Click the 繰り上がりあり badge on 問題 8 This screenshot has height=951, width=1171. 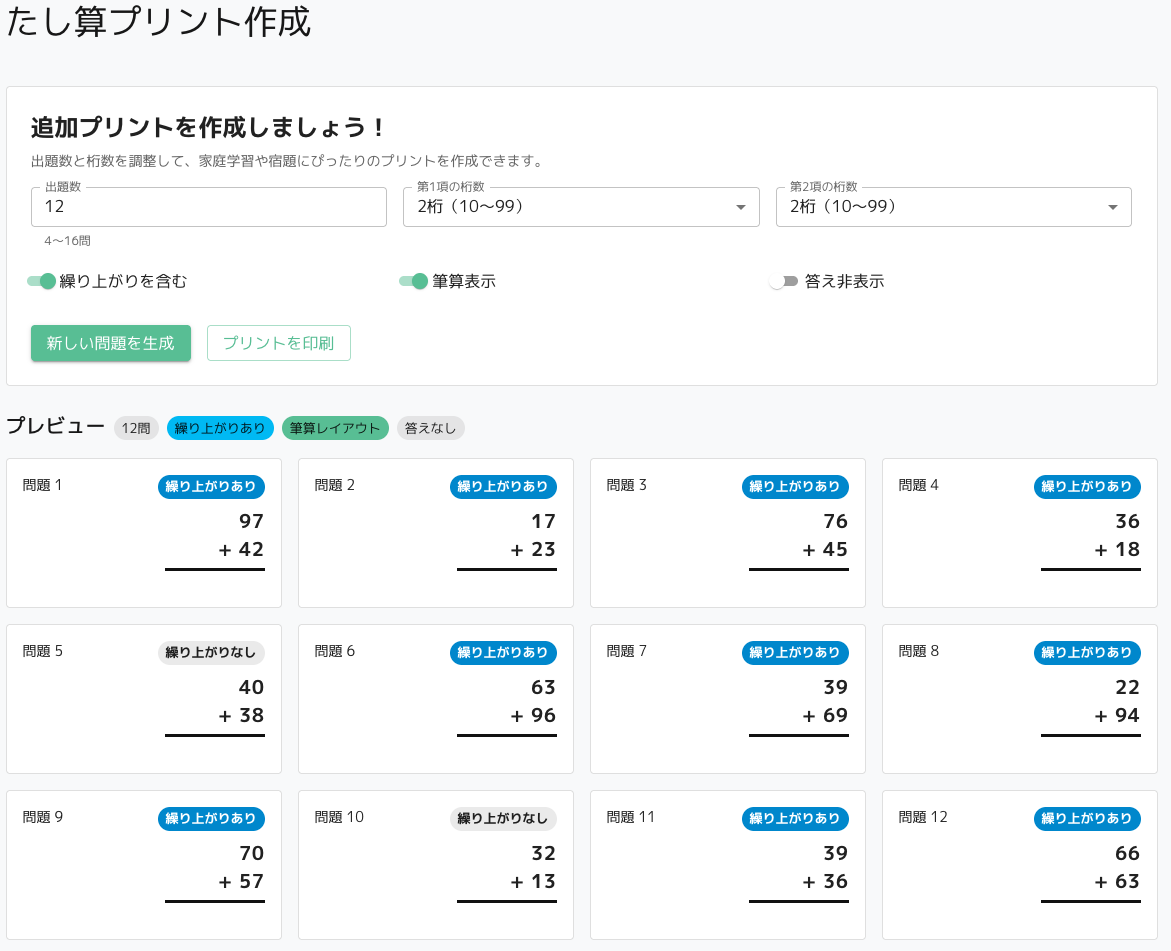(x=1087, y=653)
